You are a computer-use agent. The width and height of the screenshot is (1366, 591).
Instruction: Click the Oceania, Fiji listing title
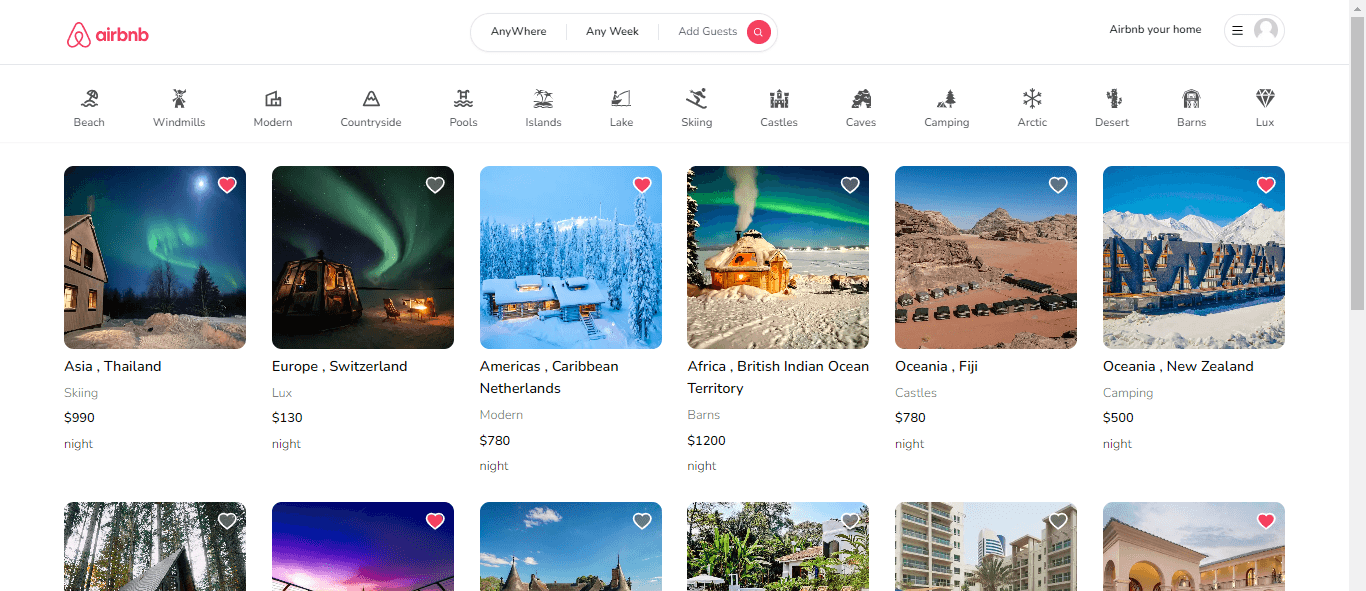(936, 367)
